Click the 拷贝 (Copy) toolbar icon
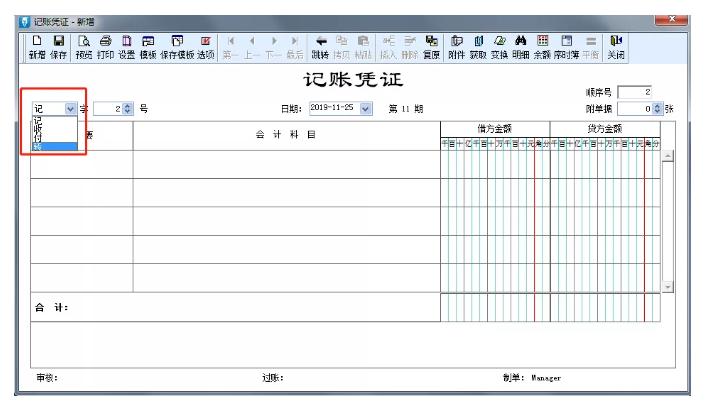Image resolution: width=706 pixels, height=407 pixels. coord(342,47)
